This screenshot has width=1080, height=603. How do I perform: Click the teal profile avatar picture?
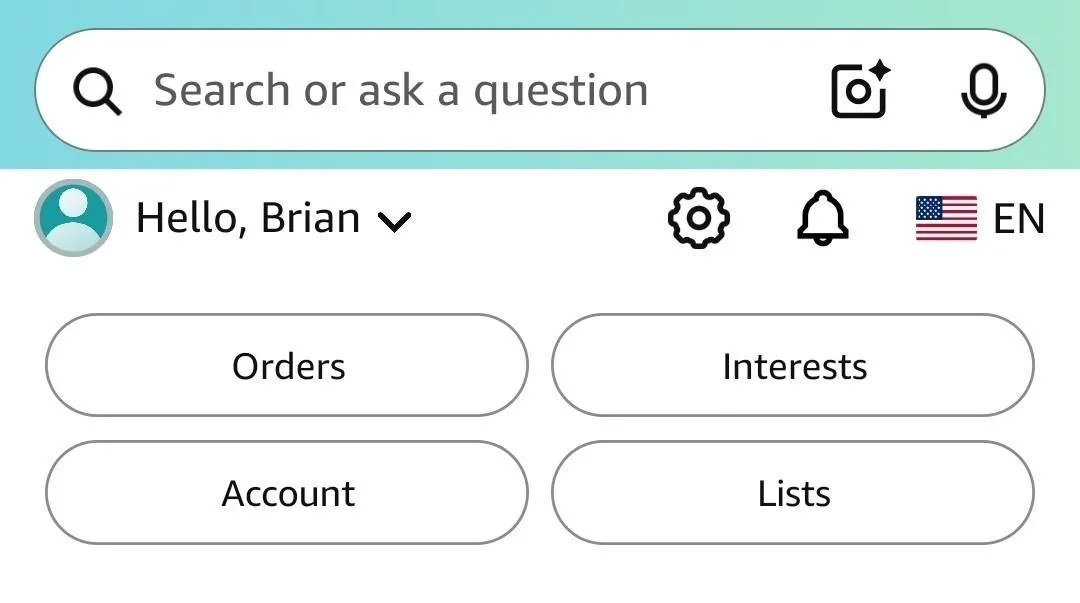(x=73, y=217)
